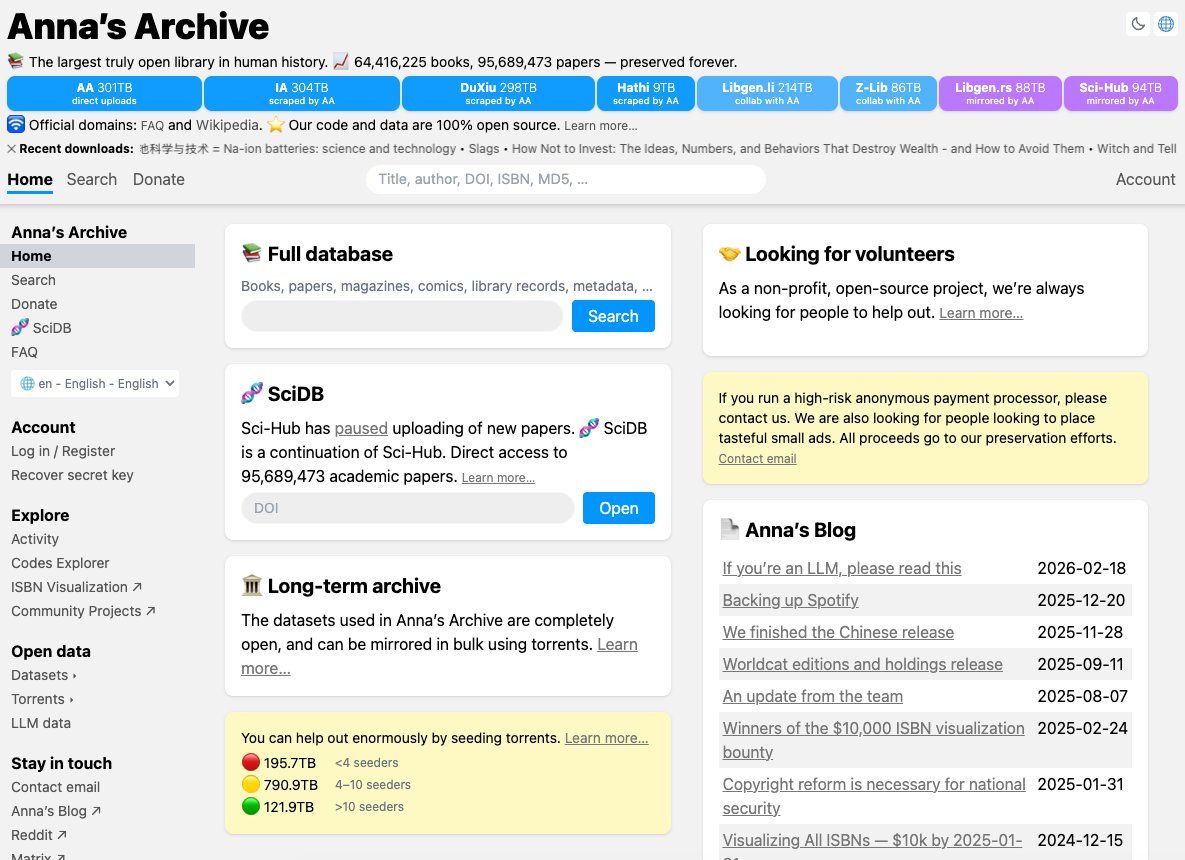Image resolution: width=1185 pixels, height=860 pixels.
Task: Click the Anna's Archive title logo
Action: 138,26
